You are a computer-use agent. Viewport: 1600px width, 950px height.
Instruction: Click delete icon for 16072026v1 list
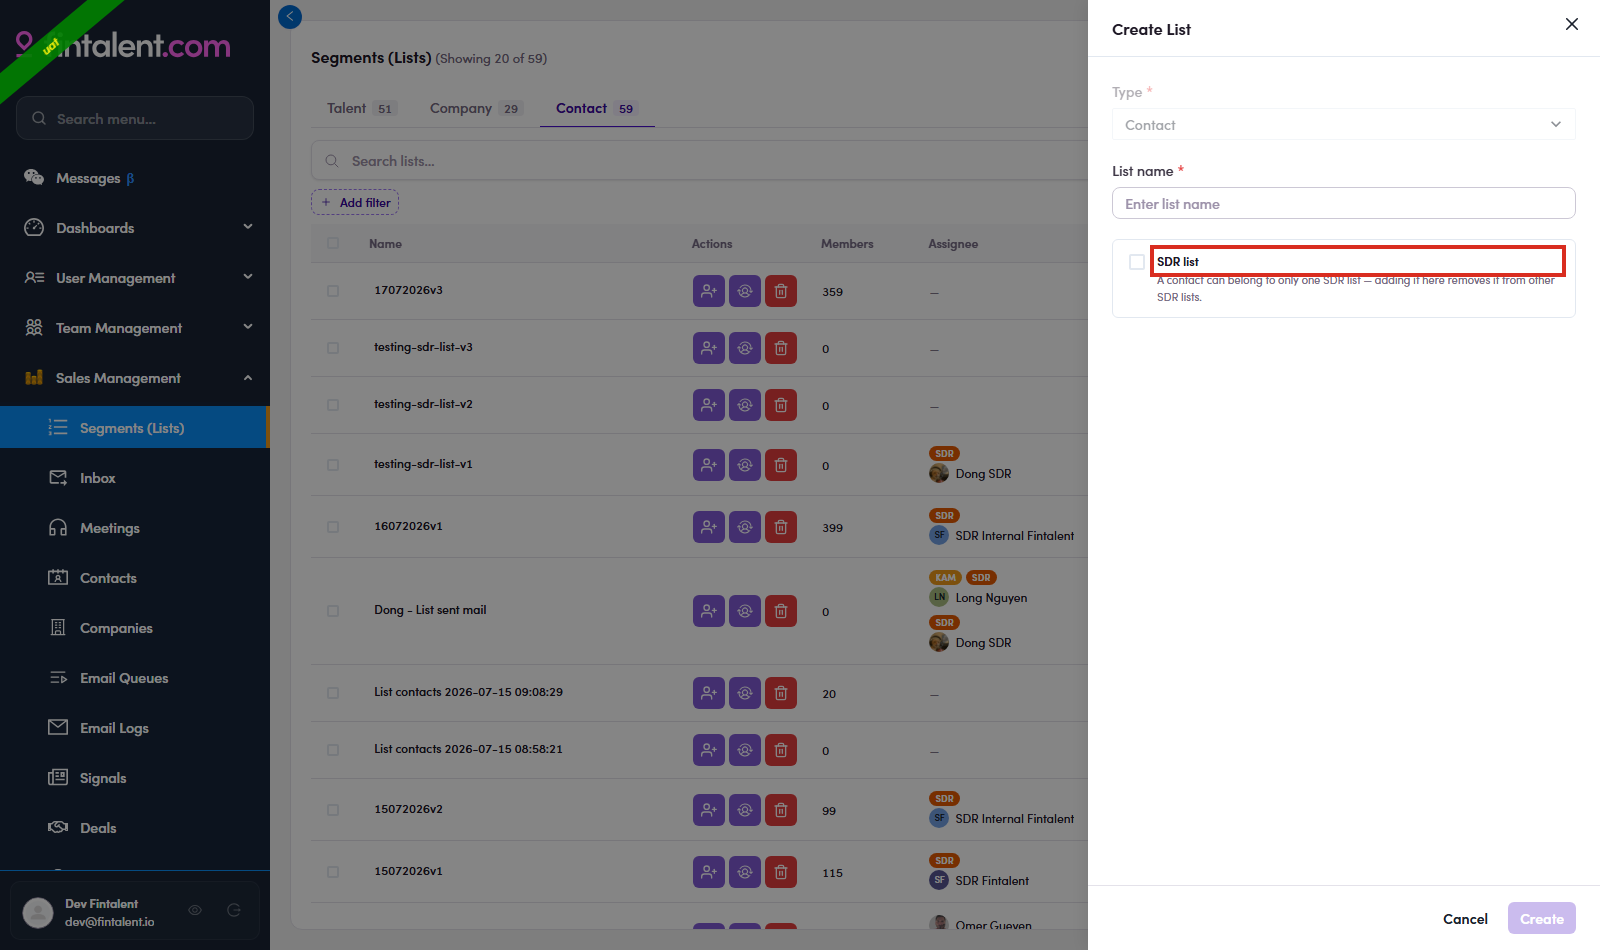[x=781, y=527]
